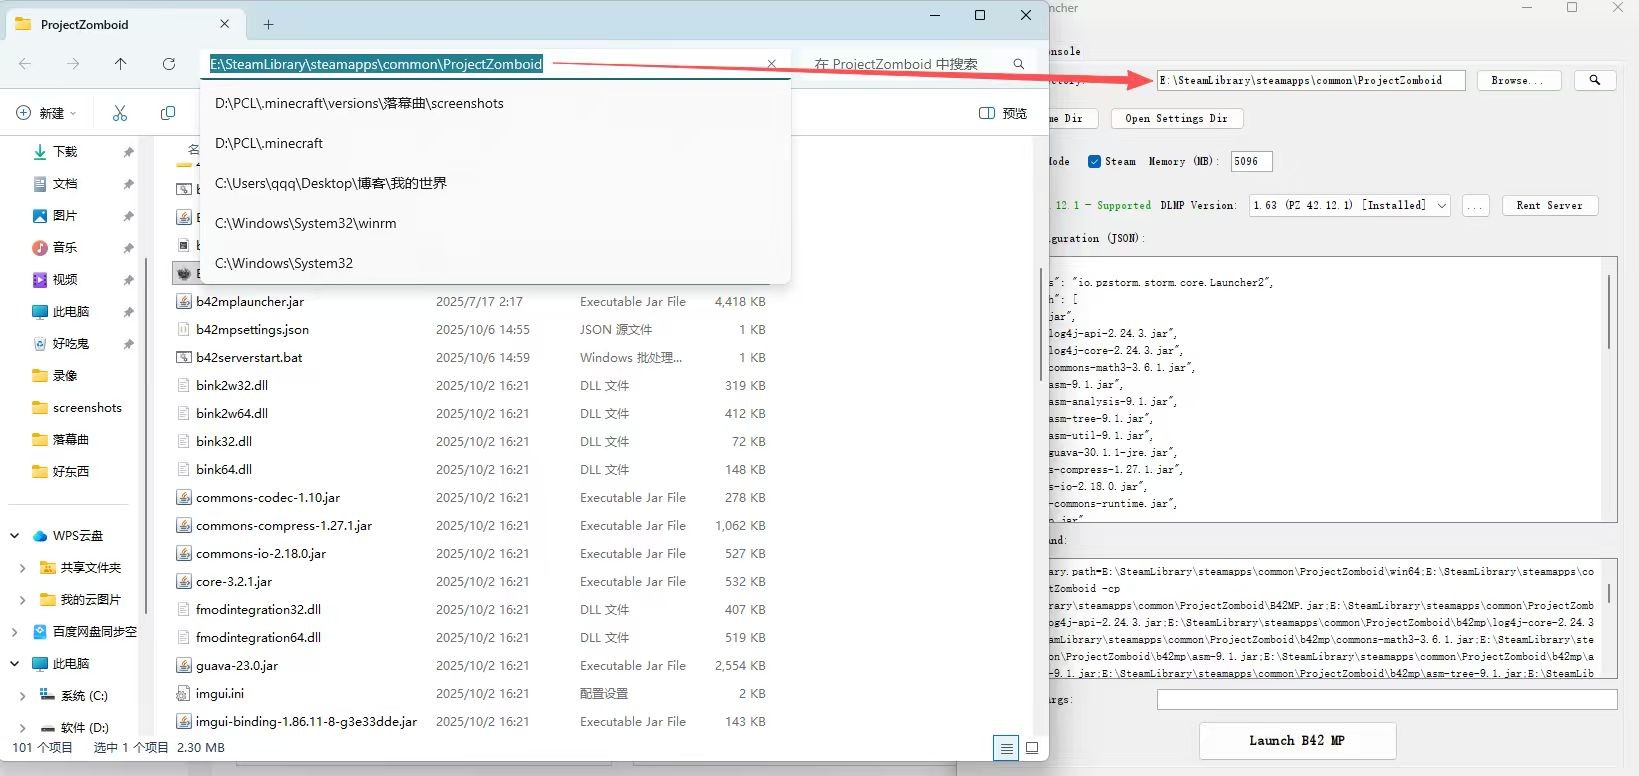
Task: Select D:\PCL\.minecraft from address suggestions
Action: click(x=269, y=143)
